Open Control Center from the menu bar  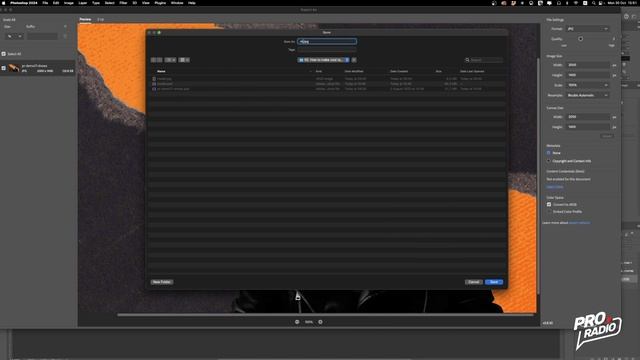(601, 3)
